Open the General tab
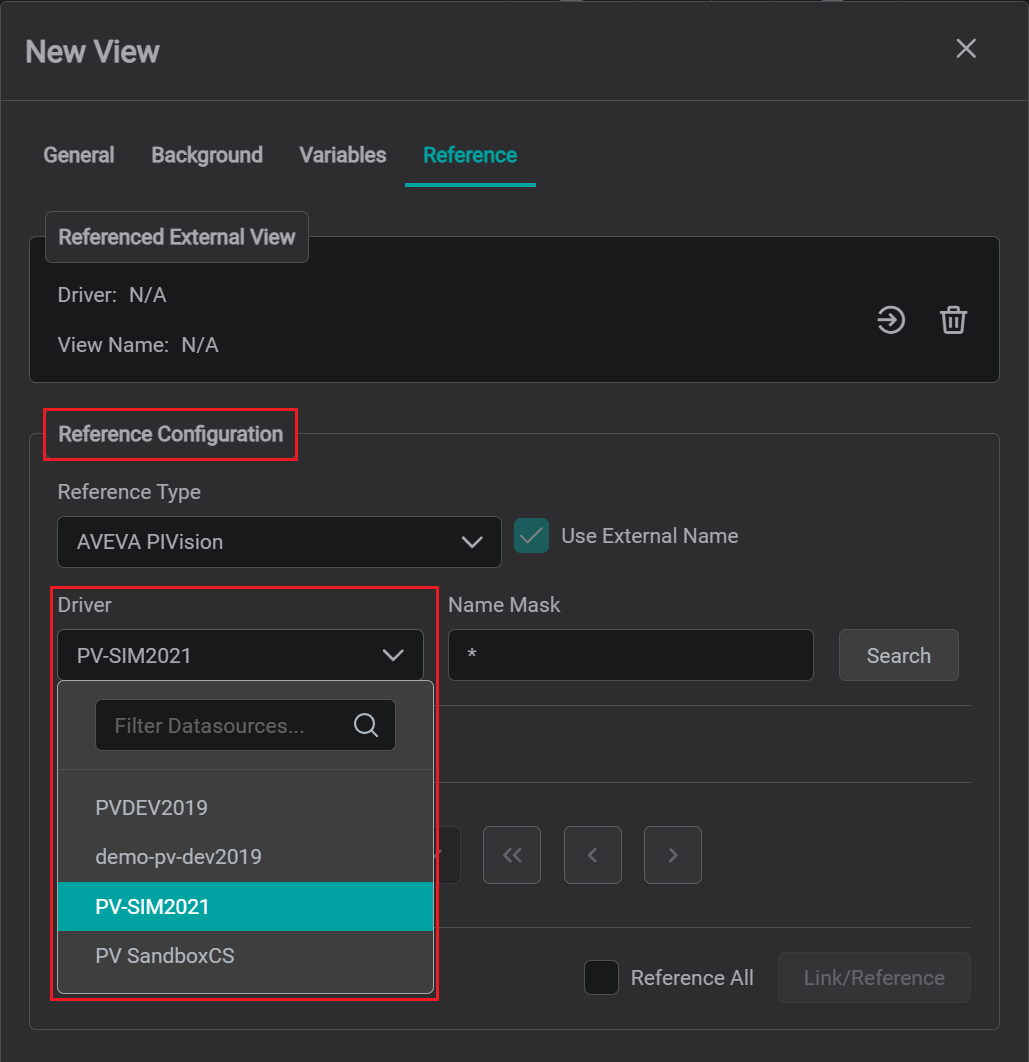This screenshot has height=1062, width=1029. coord(79,155)
